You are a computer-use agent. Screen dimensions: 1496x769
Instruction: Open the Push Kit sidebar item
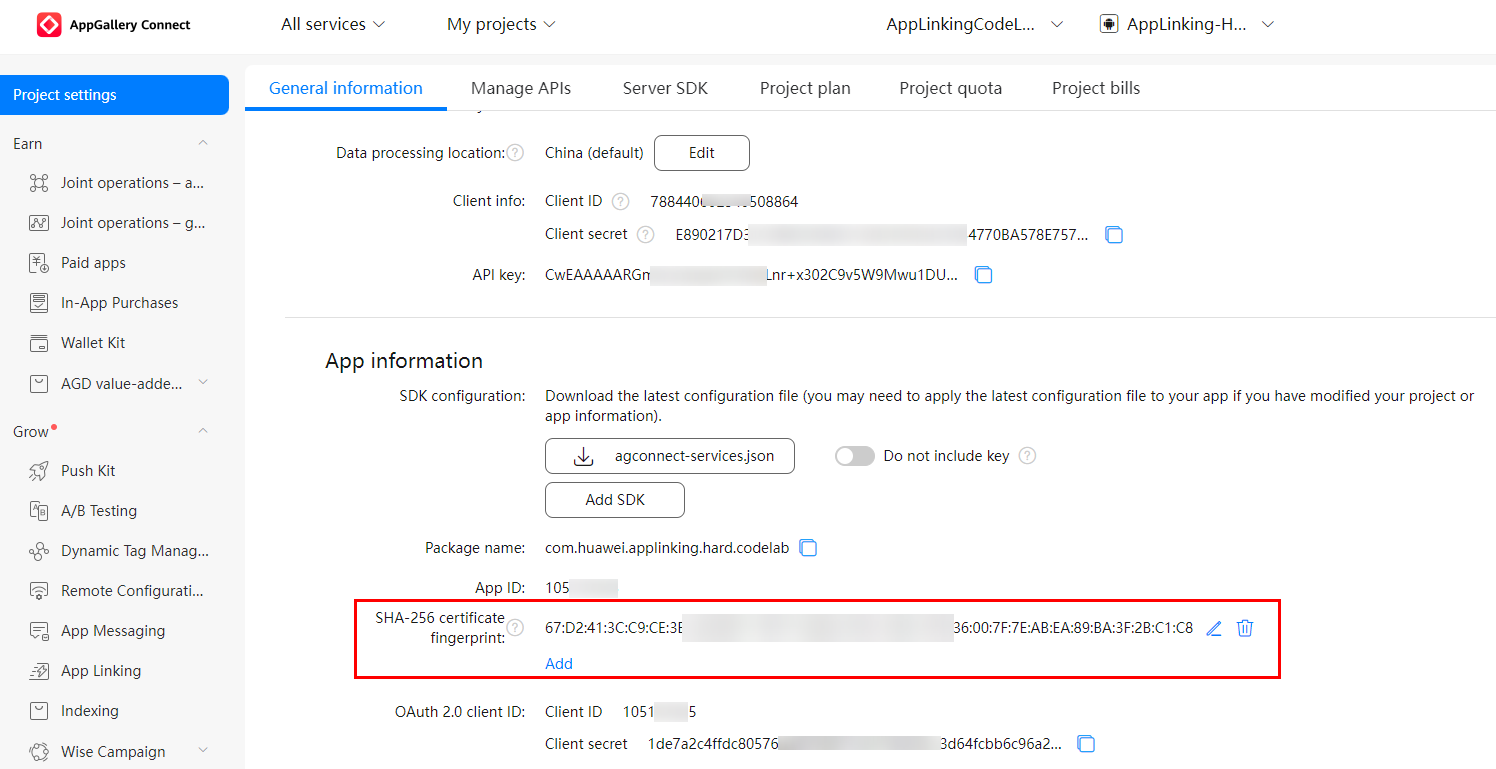[x=89, y=471]
